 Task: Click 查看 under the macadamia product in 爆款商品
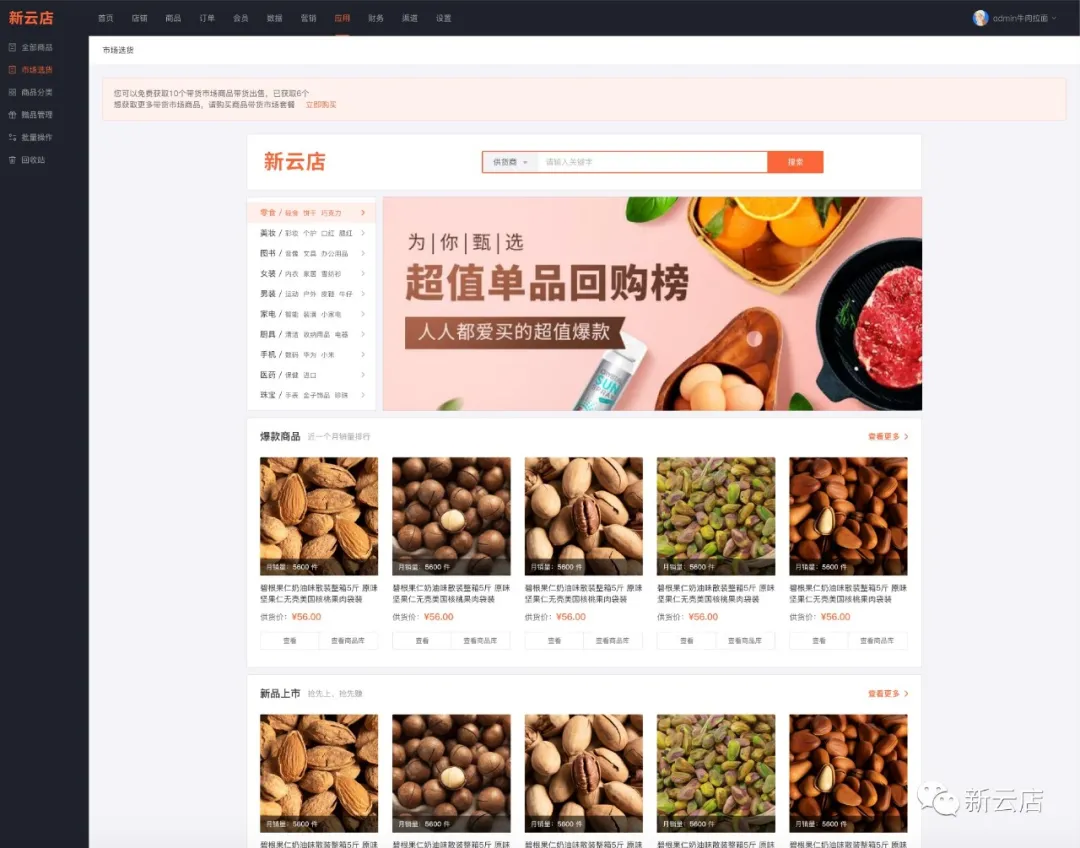point(422,641)
